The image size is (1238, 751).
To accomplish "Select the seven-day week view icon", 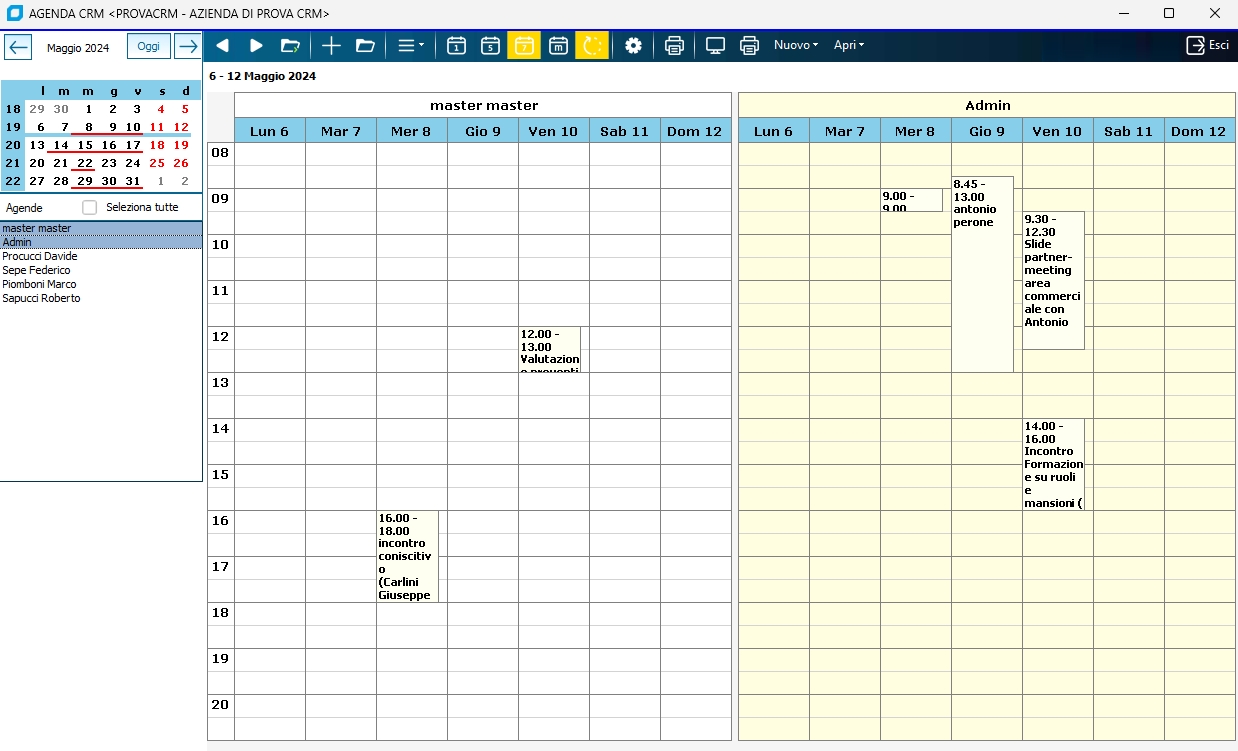I will (x=524, y=45).
